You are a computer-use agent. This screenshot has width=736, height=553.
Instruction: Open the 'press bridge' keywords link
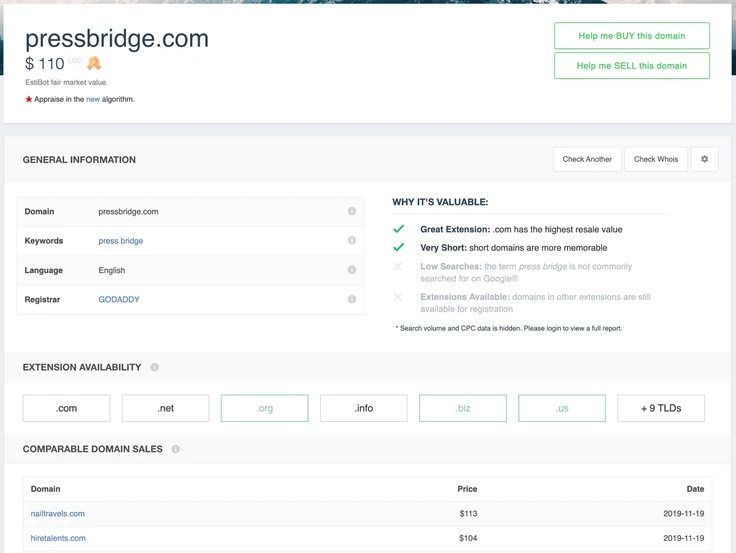click(x=121, y=241)
